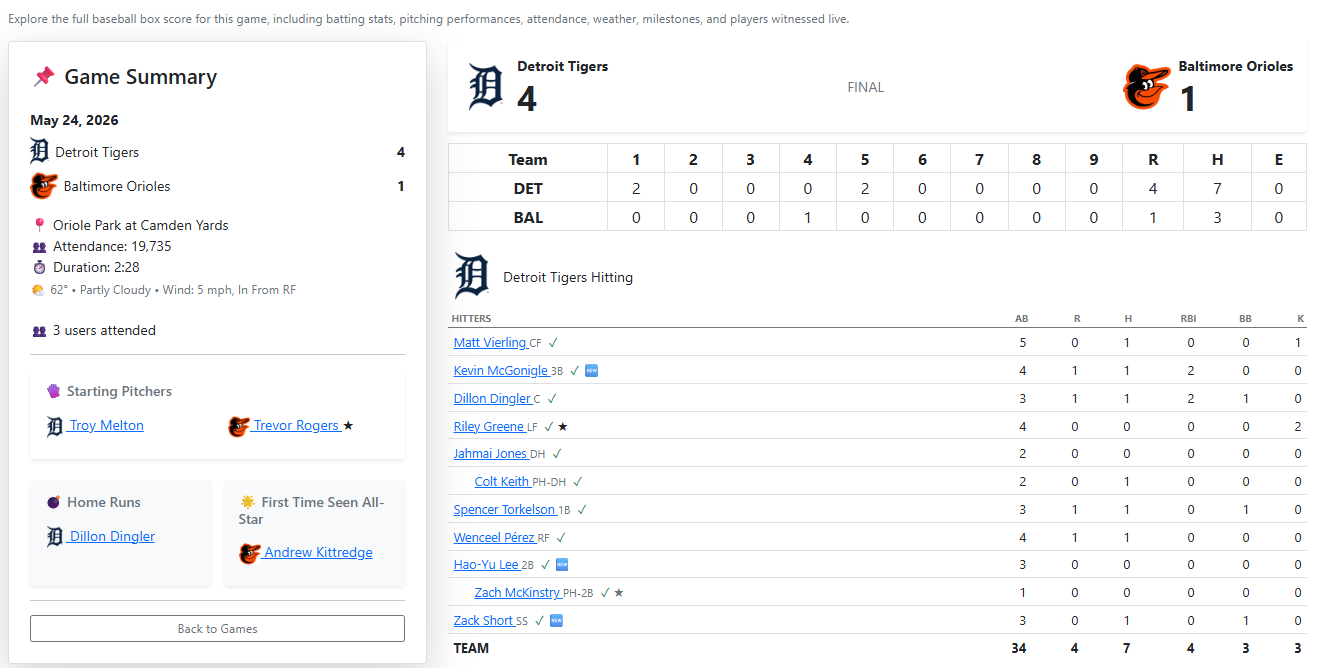Click the star icon in Zach McKinstry's row
This screenshot has height=668, width=1325.
coord(619,593)
